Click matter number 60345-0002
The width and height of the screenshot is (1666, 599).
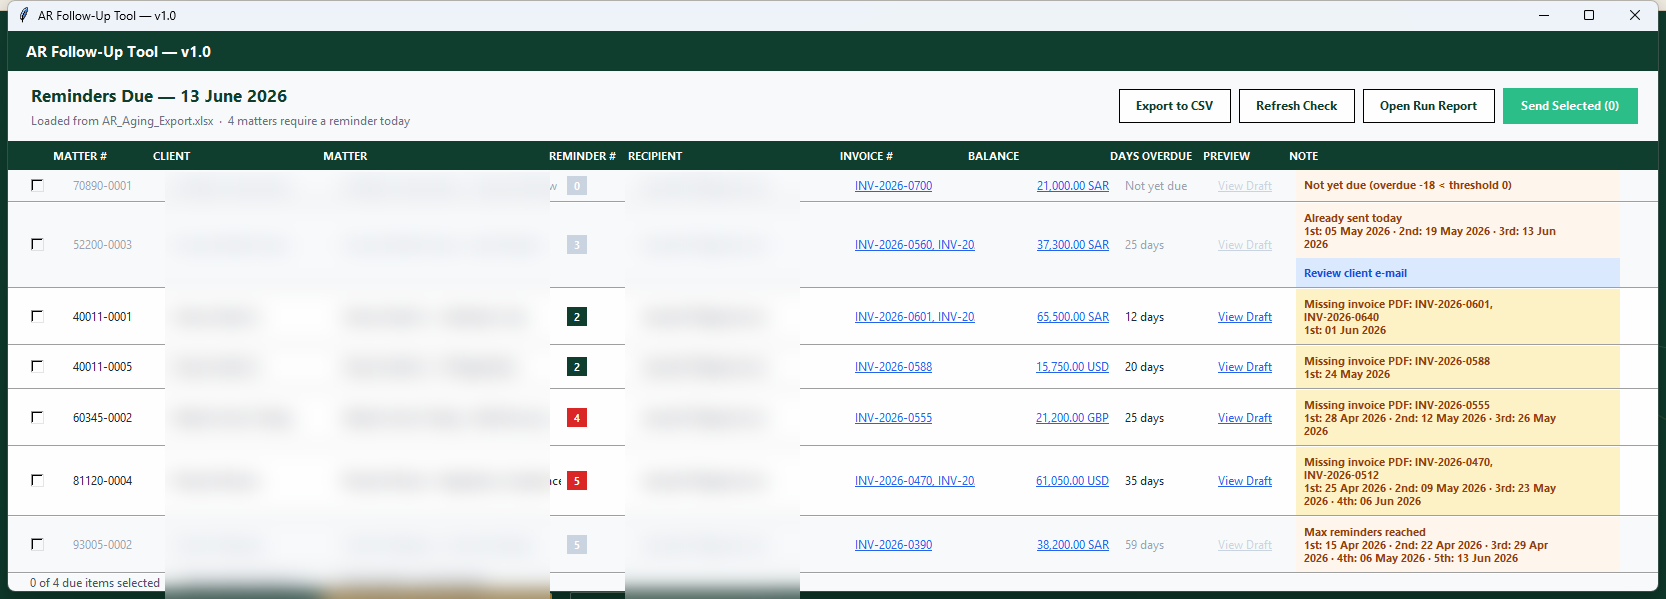[102, 418]
